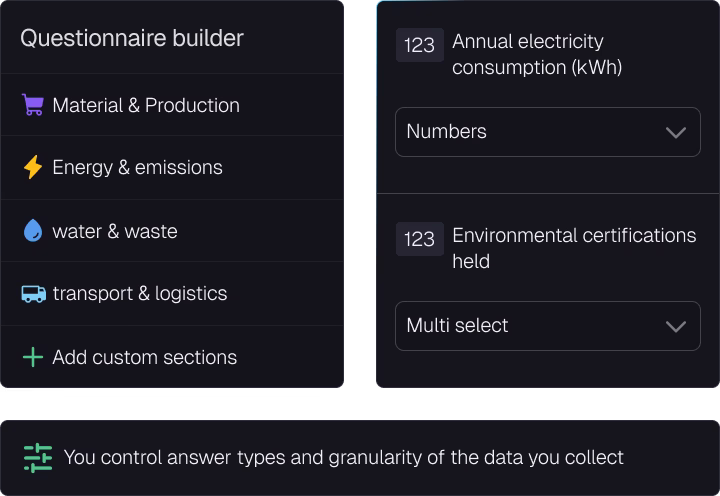Click the green sliders icon
720x496 pixels.
38,458
